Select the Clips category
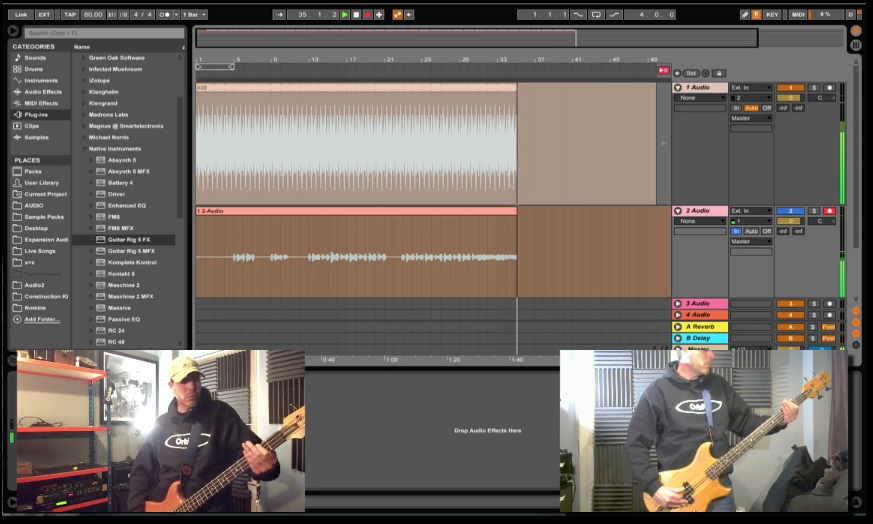Screen dimensions: 873x524 (x=31, y=126)
